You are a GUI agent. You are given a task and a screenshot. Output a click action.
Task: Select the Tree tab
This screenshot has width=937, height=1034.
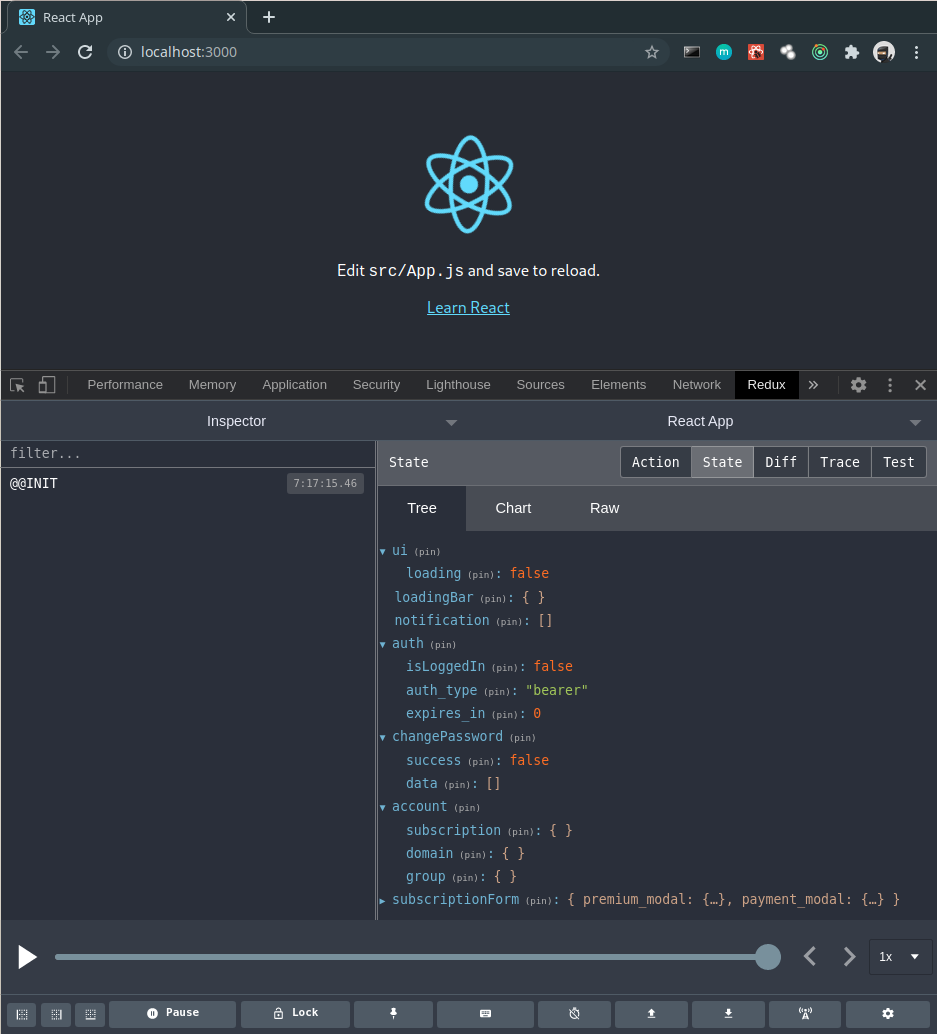[x=422, y=508]
